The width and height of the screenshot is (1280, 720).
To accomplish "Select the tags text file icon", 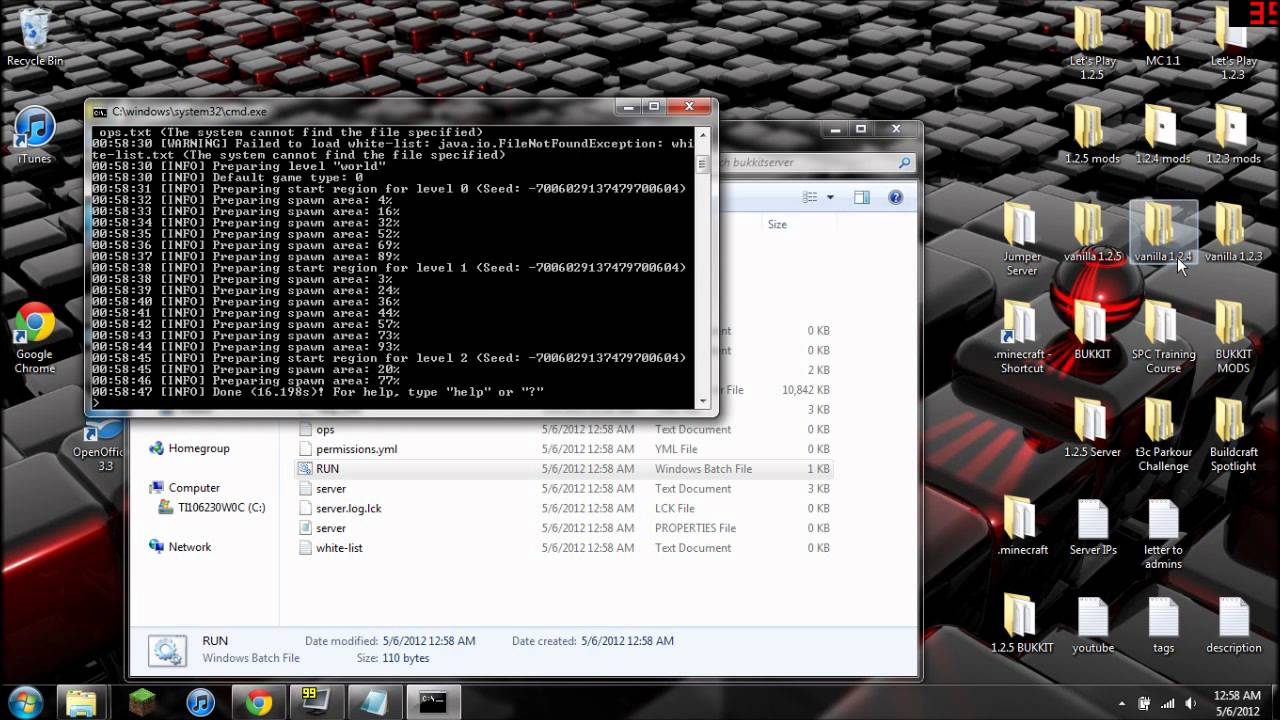I will click(x=1162, y=624).
